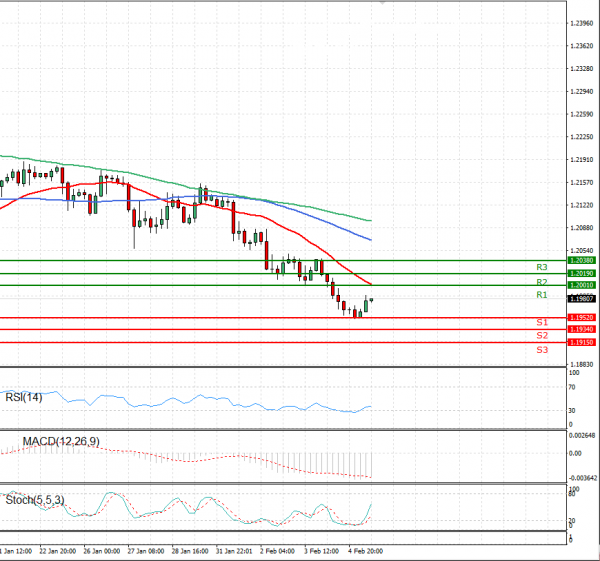
Task: Click the current price tag 1.19807
Action: [582, 299]
